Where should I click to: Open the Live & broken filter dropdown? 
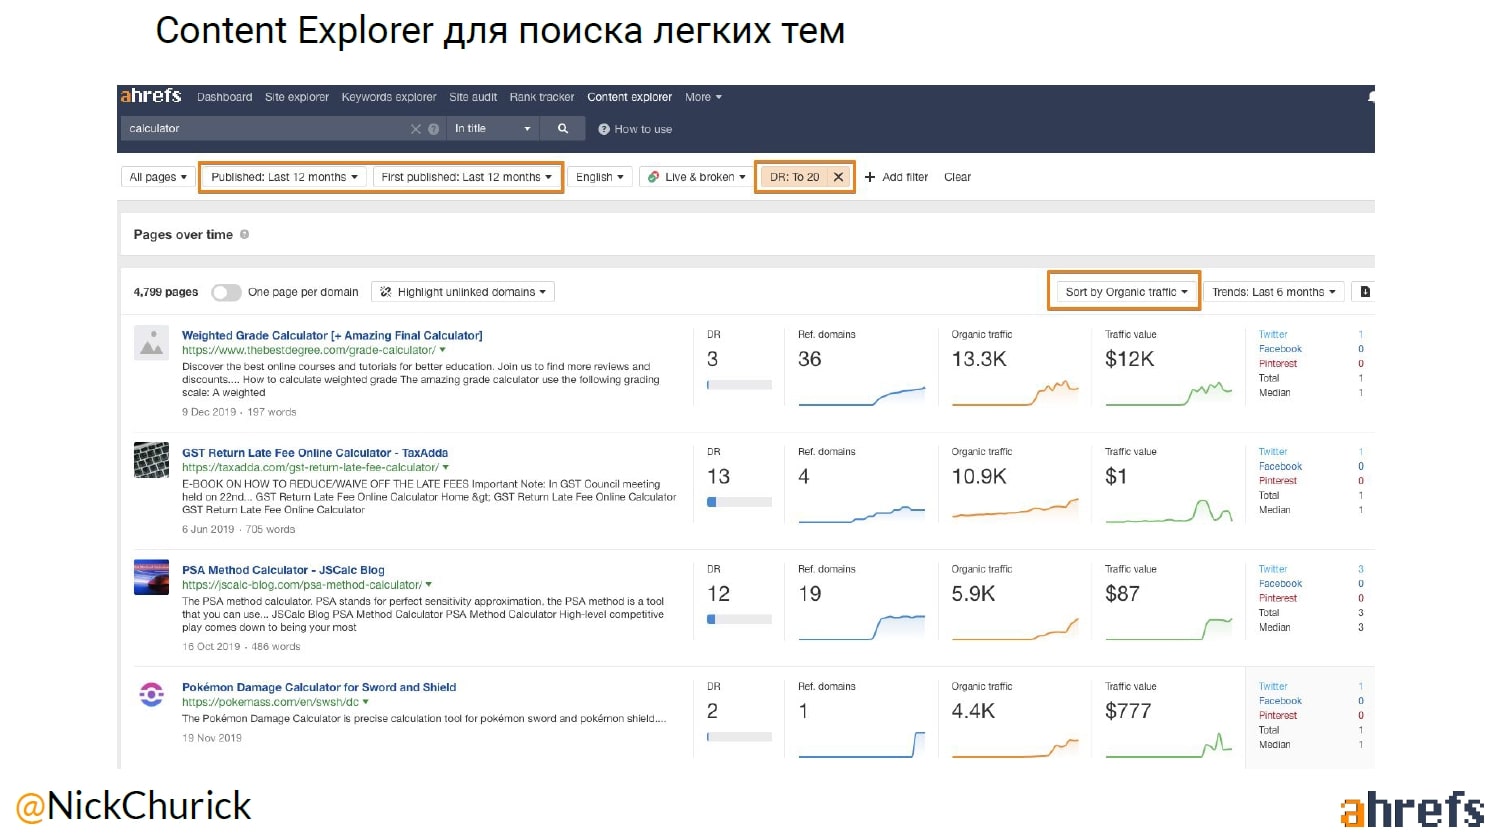click(697, 177)
